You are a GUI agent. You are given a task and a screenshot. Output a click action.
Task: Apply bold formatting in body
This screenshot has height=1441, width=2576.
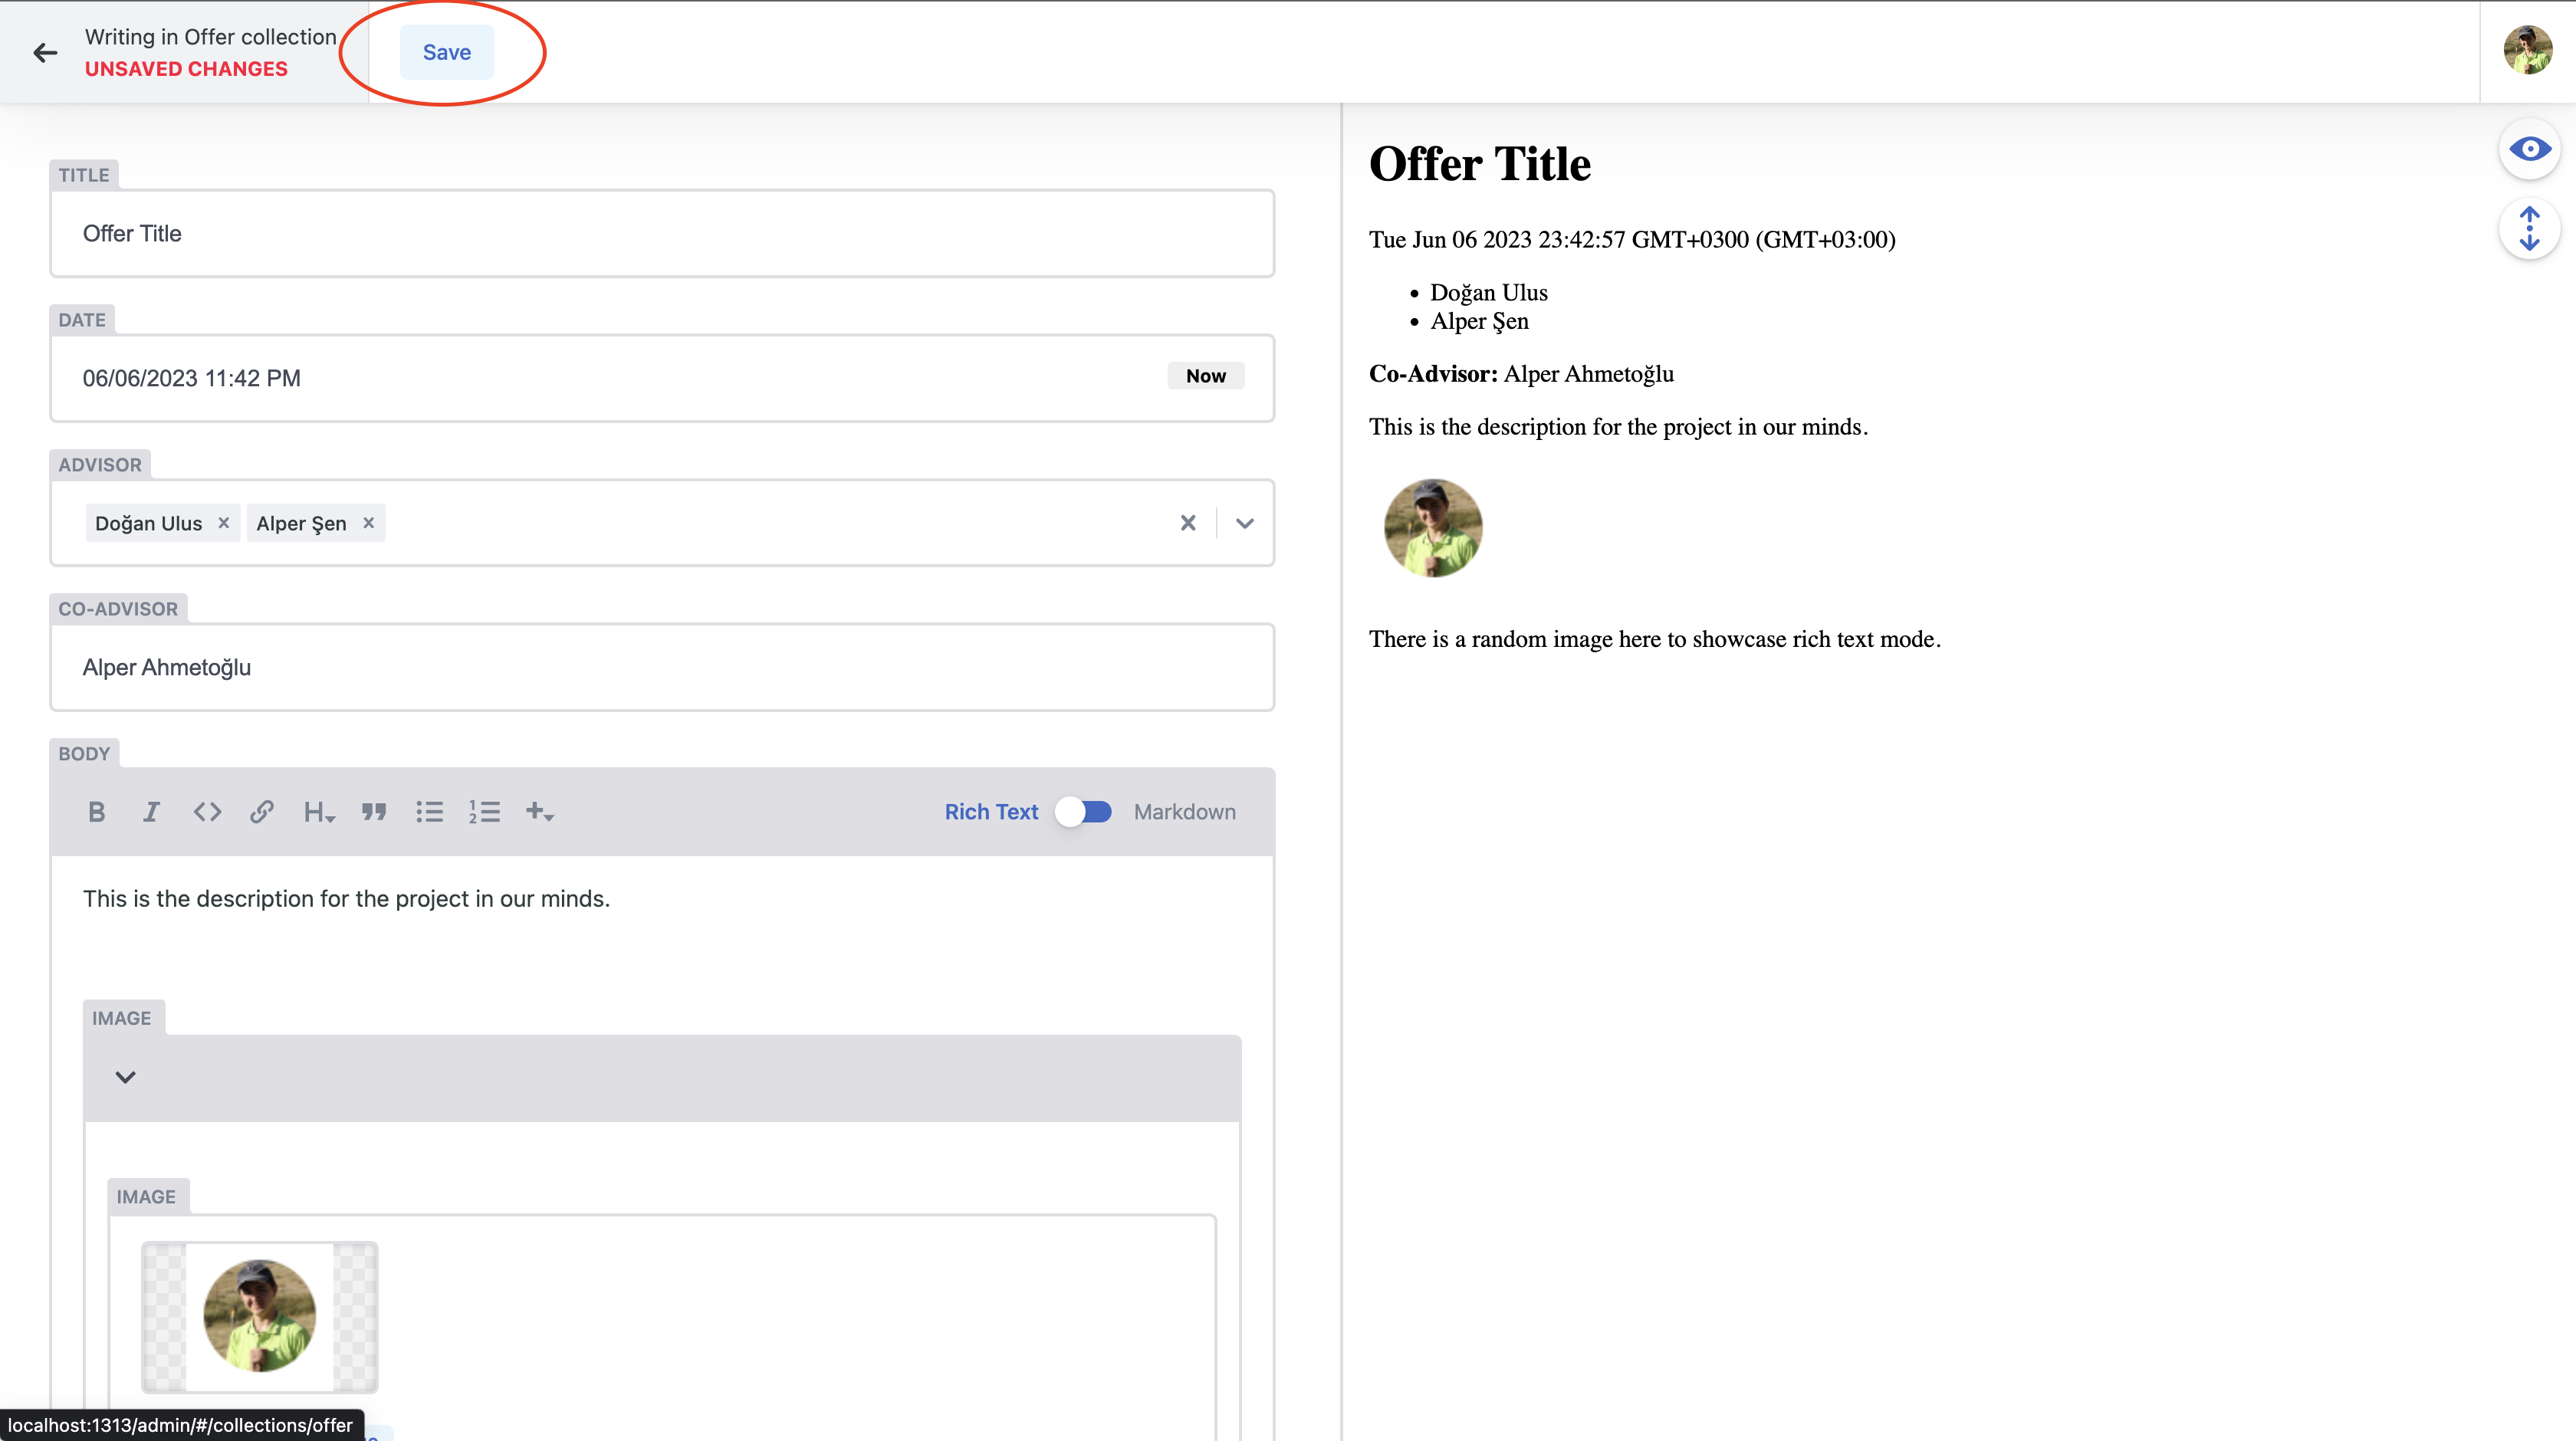[96, 812]
